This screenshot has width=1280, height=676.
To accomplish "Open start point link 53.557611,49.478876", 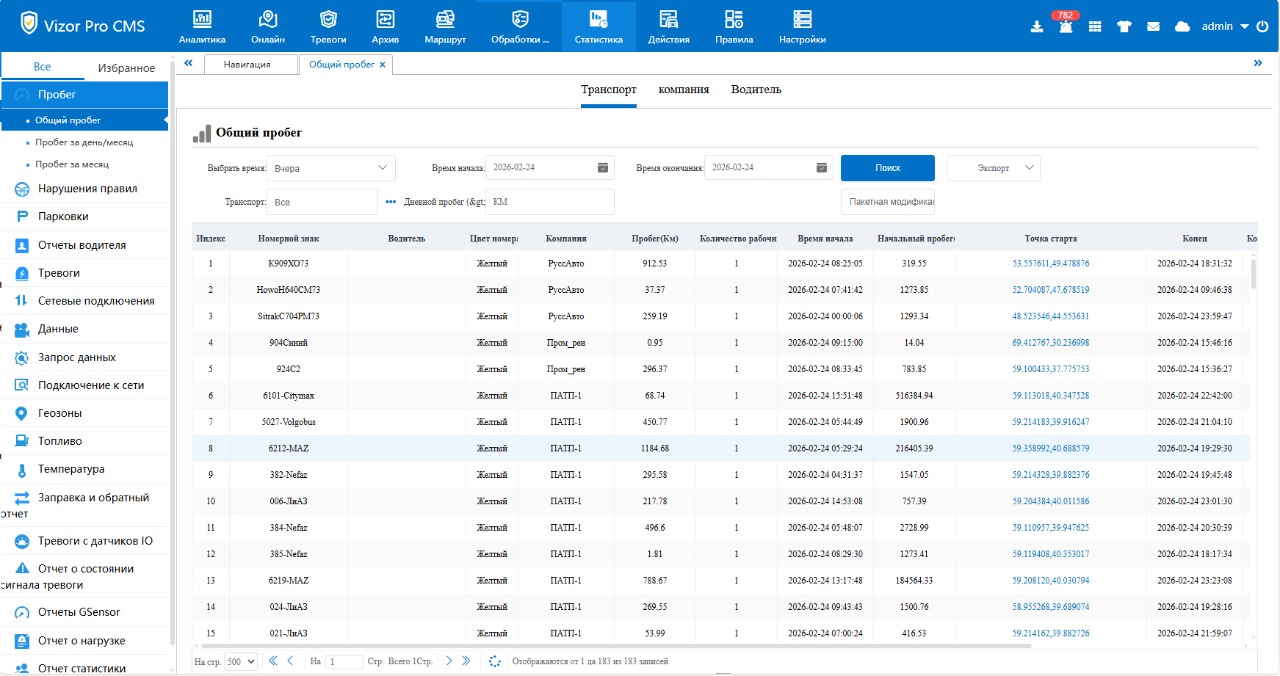I will [1050, 263].
